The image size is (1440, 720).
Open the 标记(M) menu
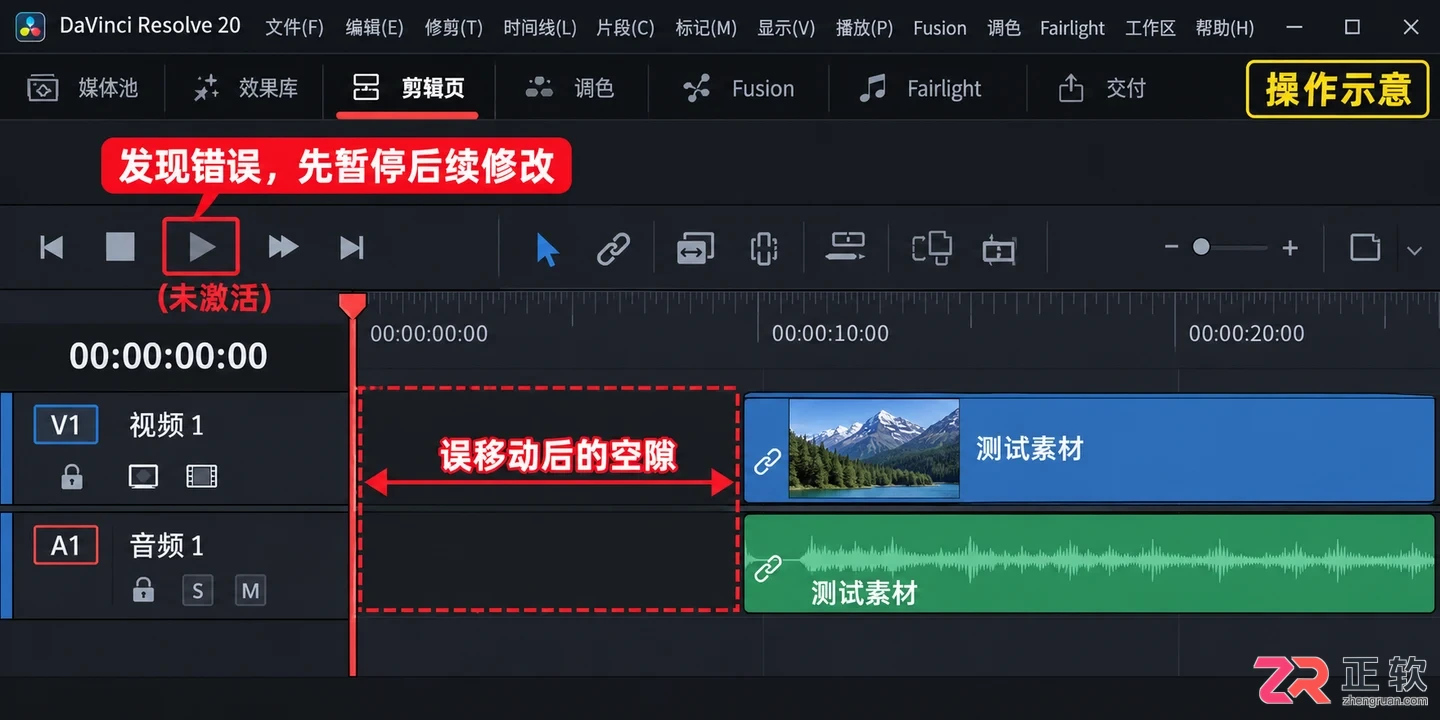coord(706,28)
